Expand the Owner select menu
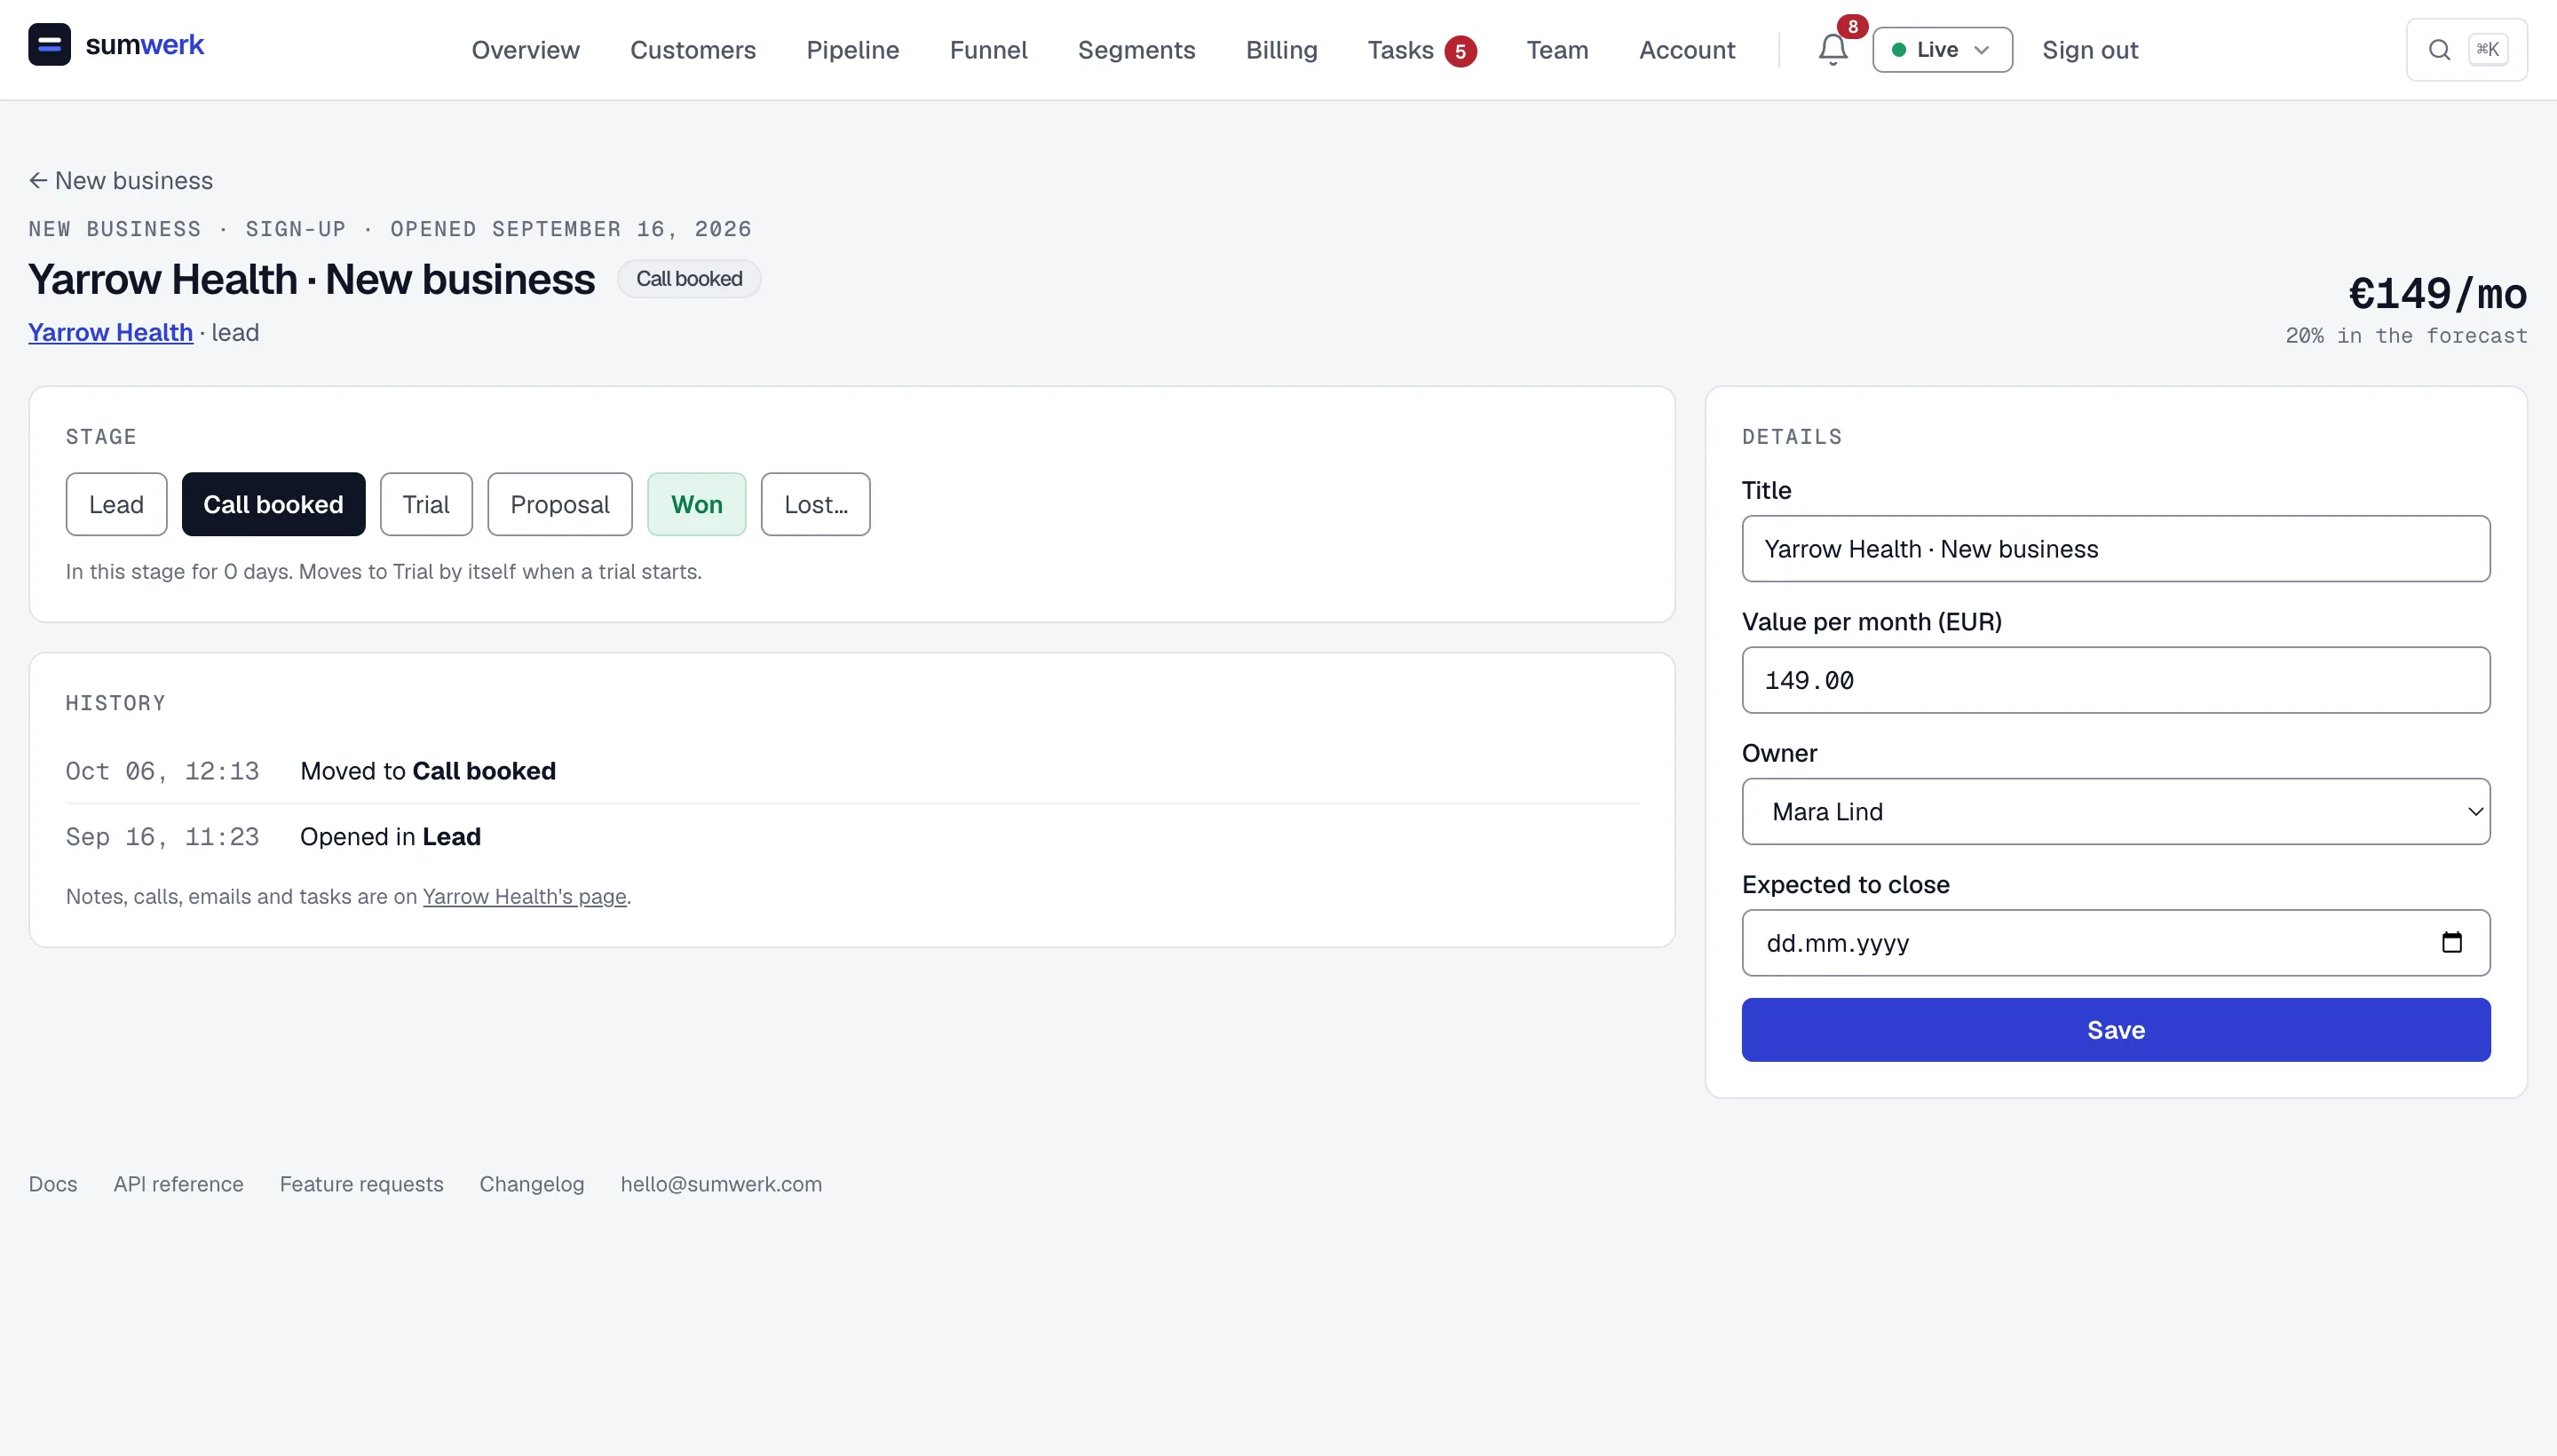 click(2116, 811)
